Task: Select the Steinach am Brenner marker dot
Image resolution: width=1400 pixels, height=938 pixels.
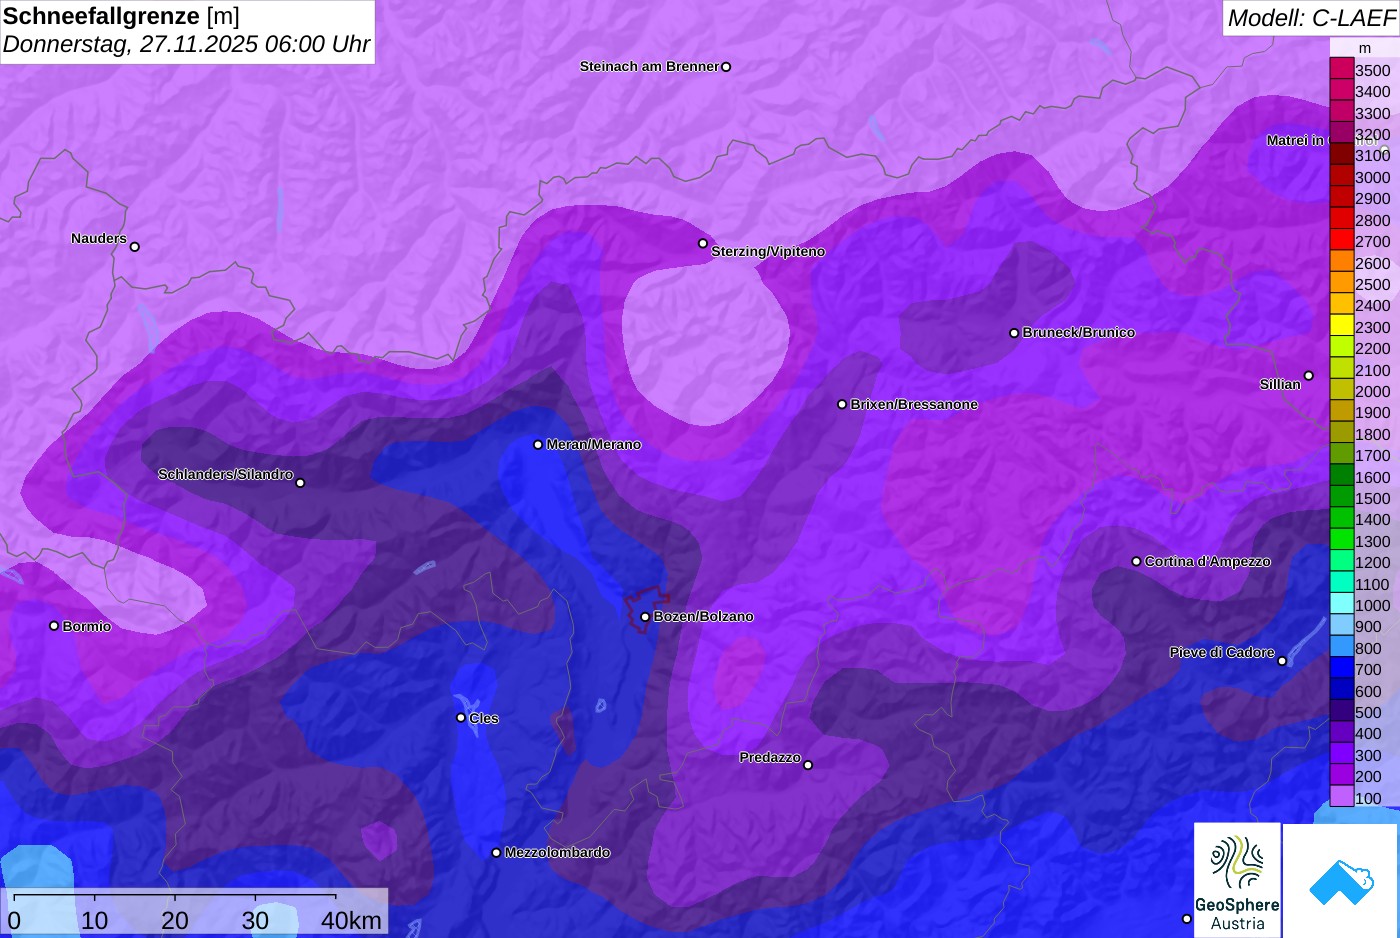Action: [x=726, y=67]
